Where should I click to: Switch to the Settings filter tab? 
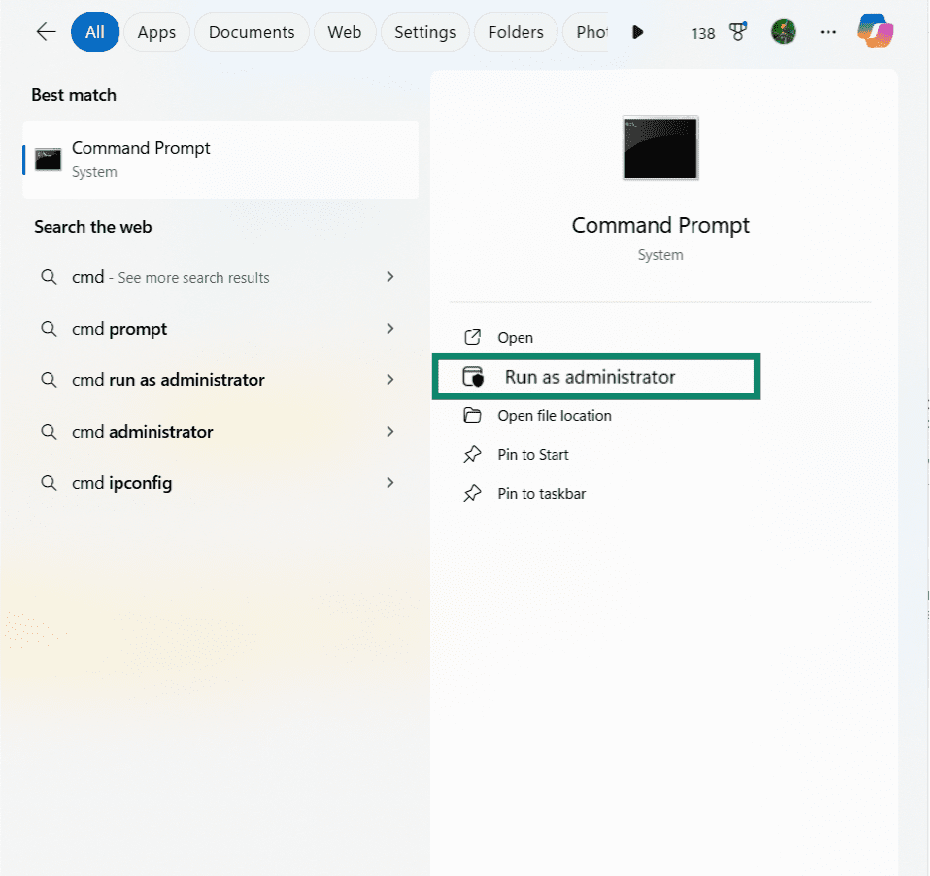[425, 32]
